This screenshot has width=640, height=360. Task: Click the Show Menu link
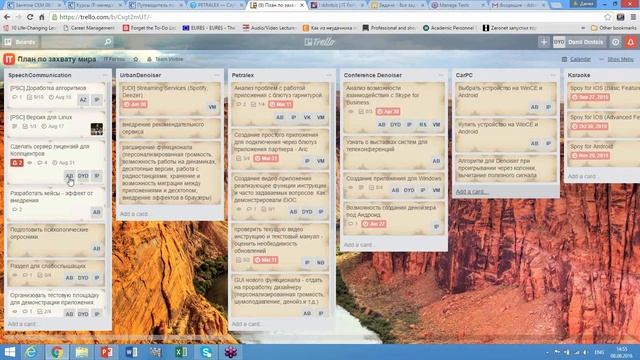click(616, 59)
